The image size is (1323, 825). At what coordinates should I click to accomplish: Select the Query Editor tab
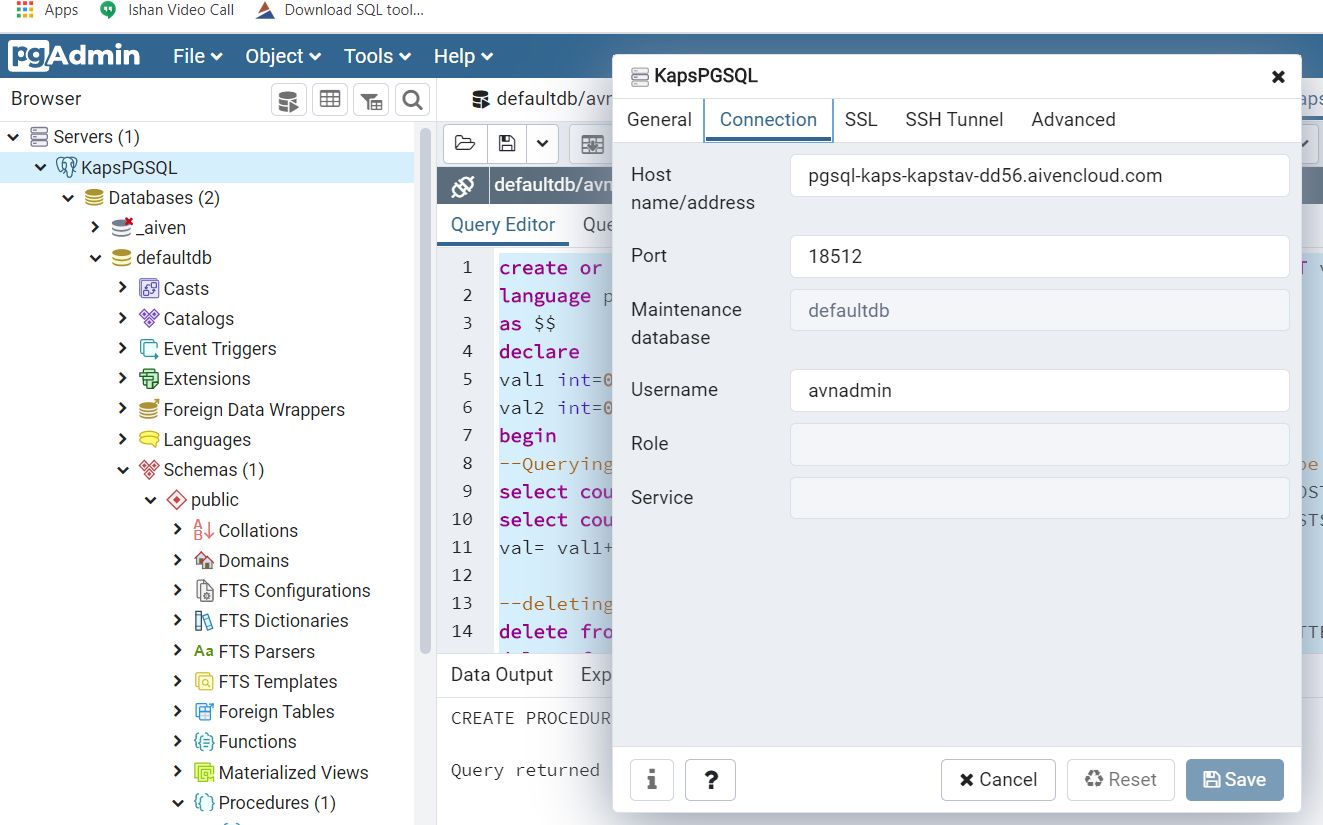503,225
